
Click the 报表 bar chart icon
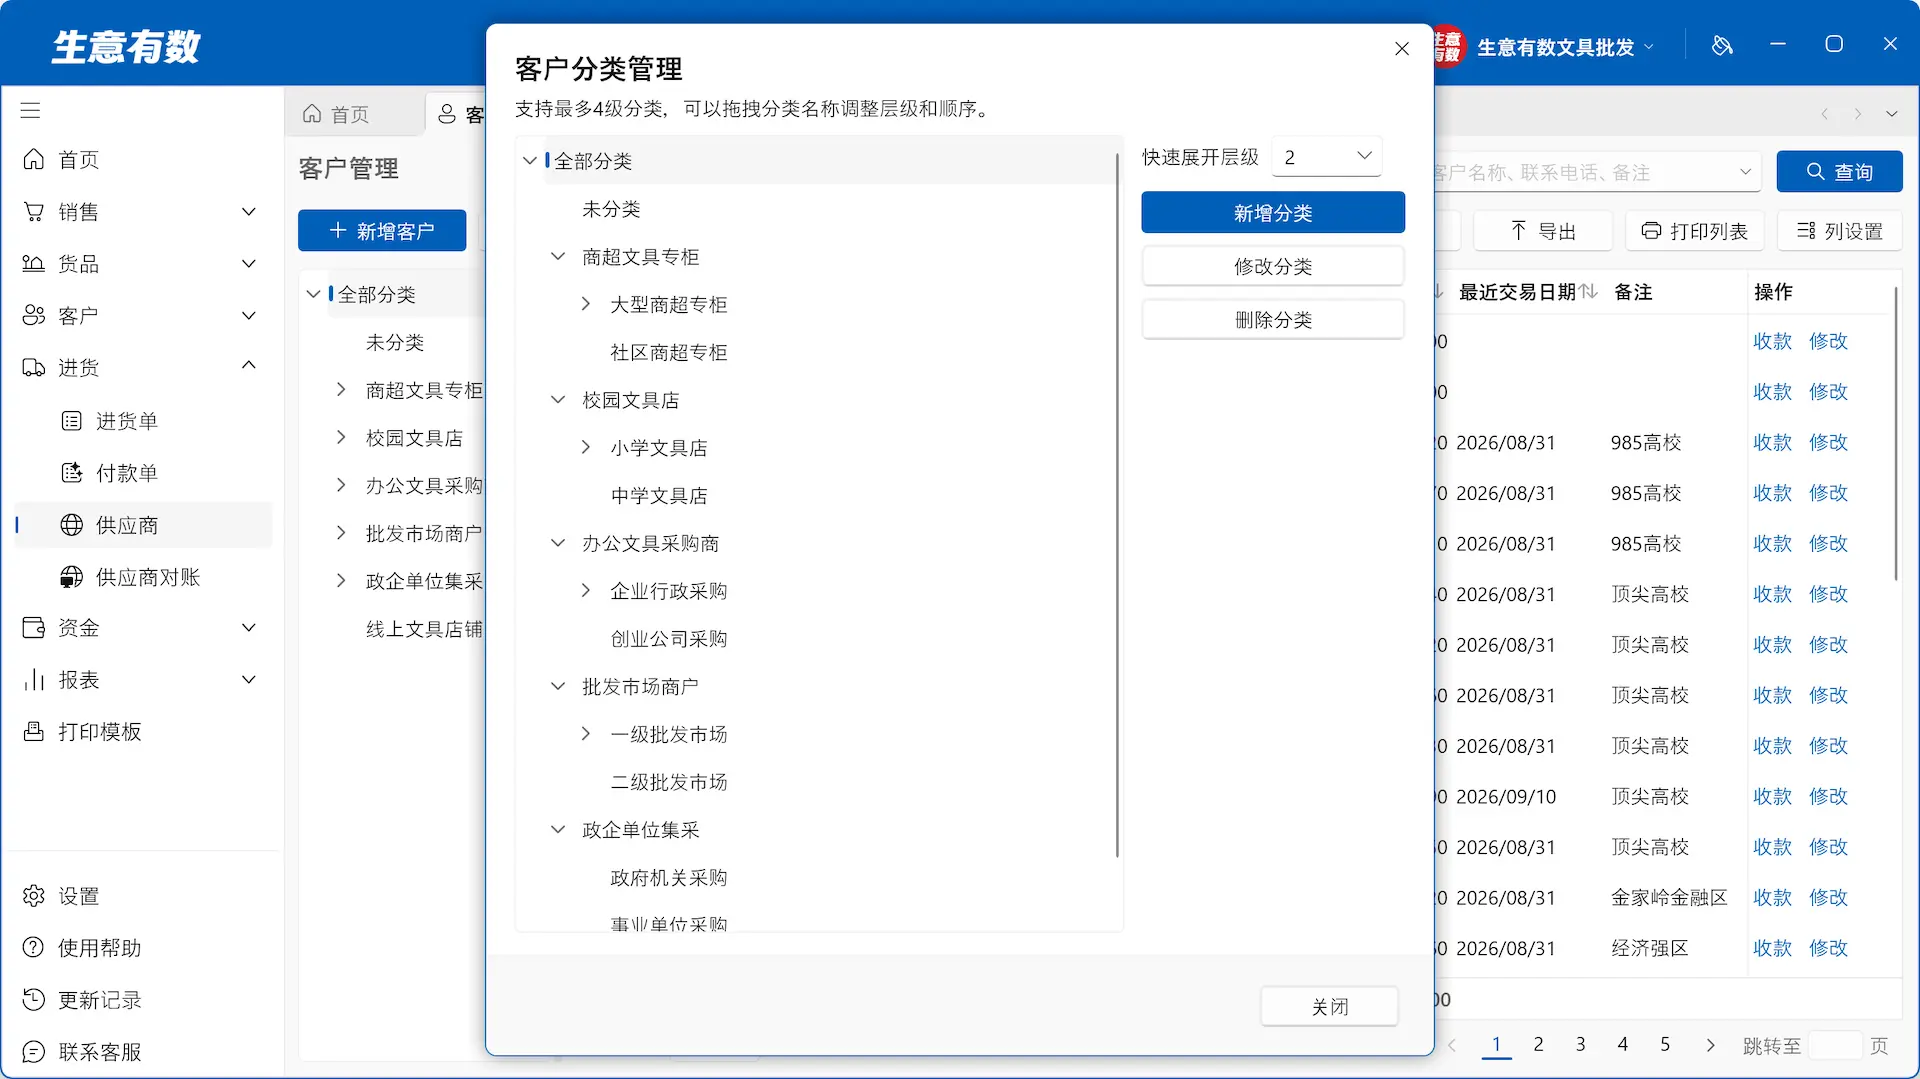[34, 679]
